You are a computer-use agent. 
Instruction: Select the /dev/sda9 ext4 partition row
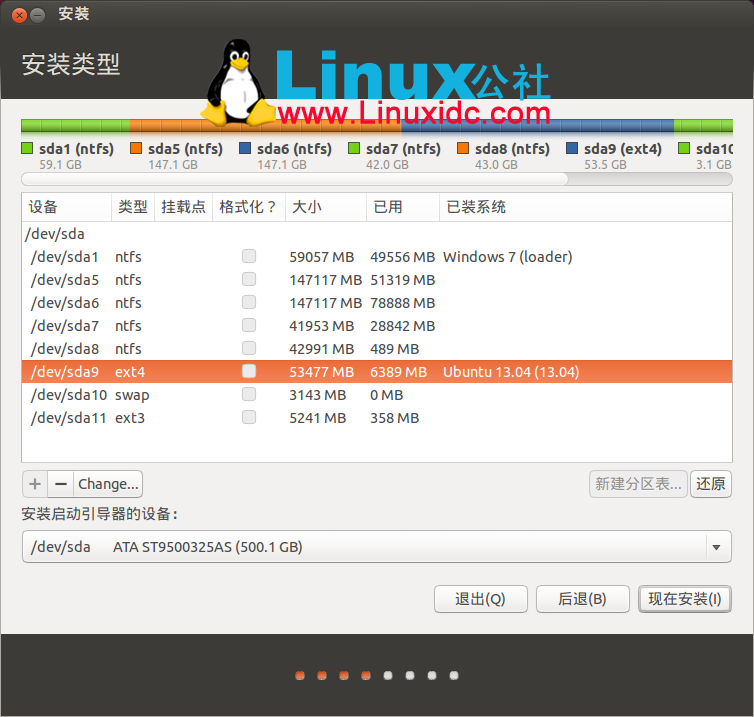[x=377, y=372]
